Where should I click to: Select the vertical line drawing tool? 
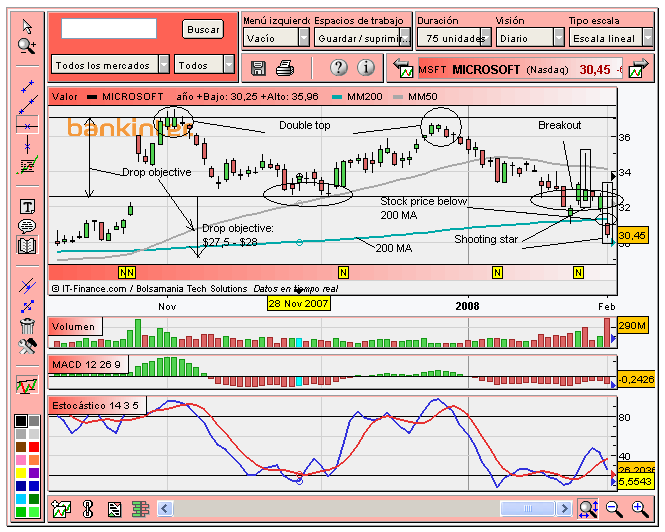27,146
